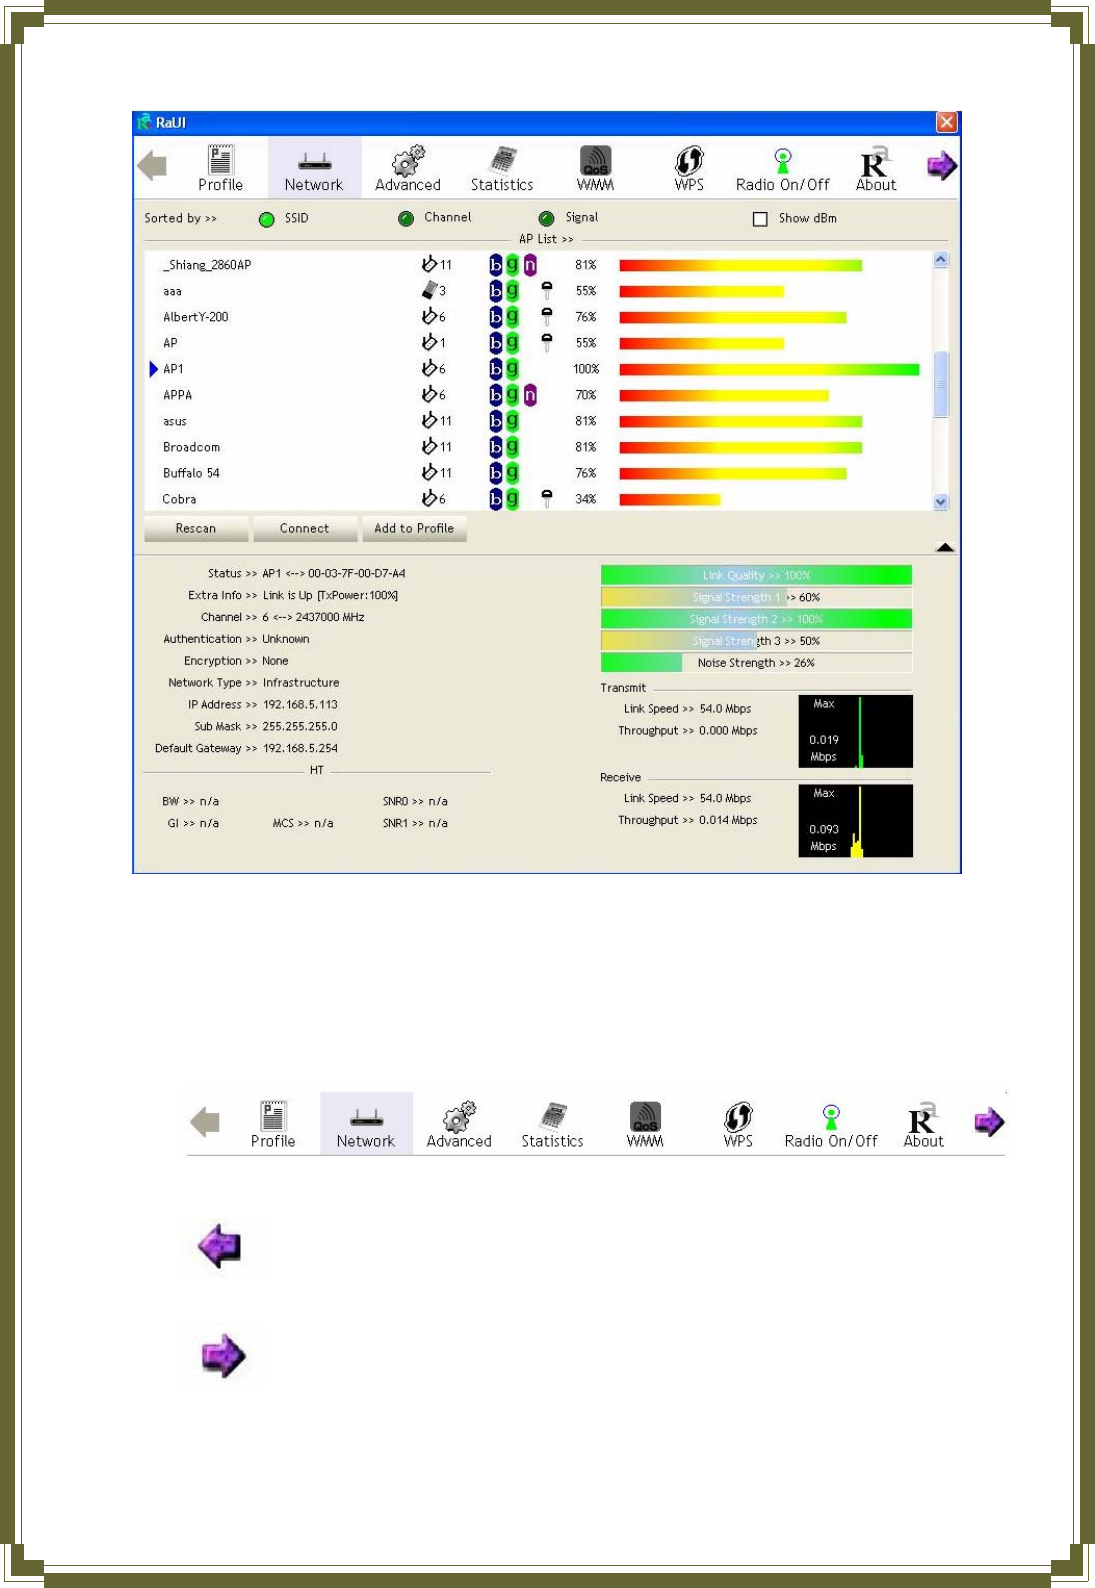Click the lock icon on the aaa row
The height and width of the screenshot is (1588, 1095).
coord(547,291)
